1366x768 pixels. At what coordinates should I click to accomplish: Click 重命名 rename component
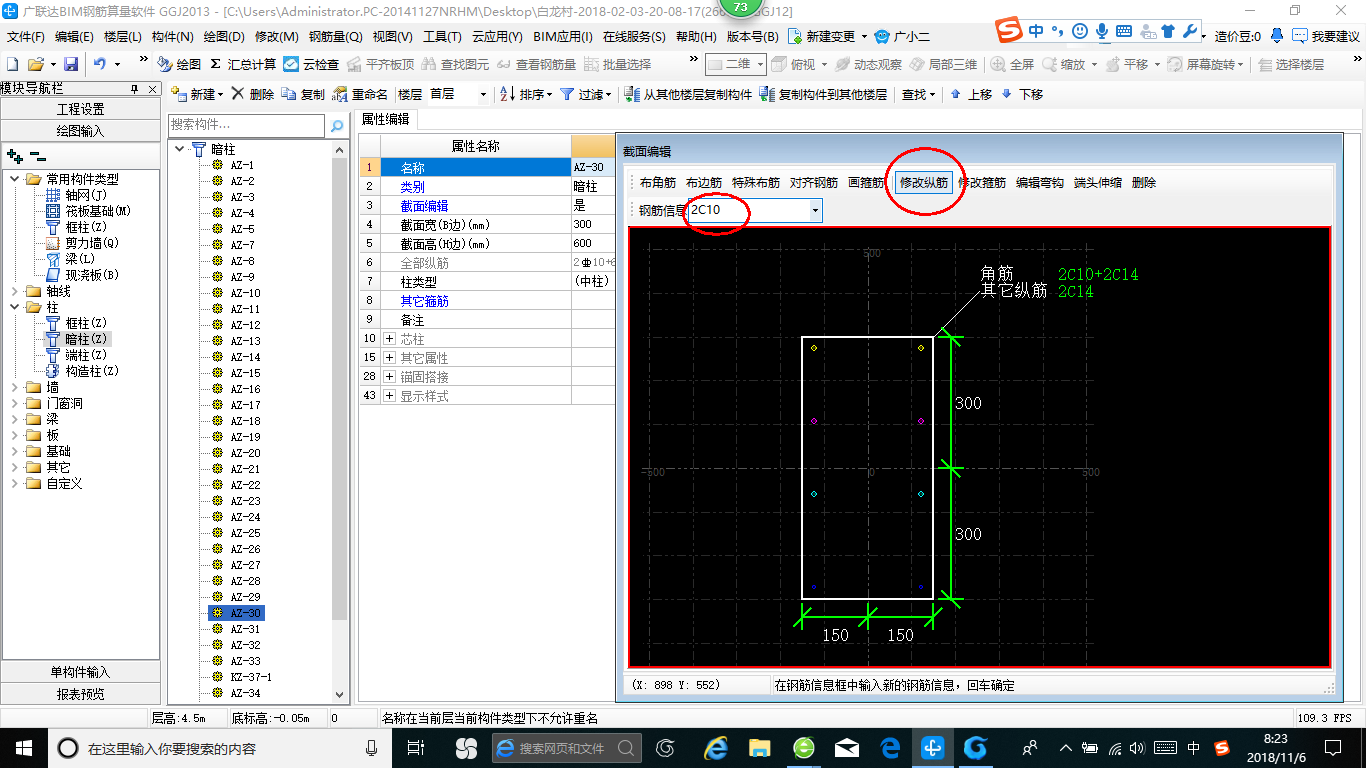360,95
